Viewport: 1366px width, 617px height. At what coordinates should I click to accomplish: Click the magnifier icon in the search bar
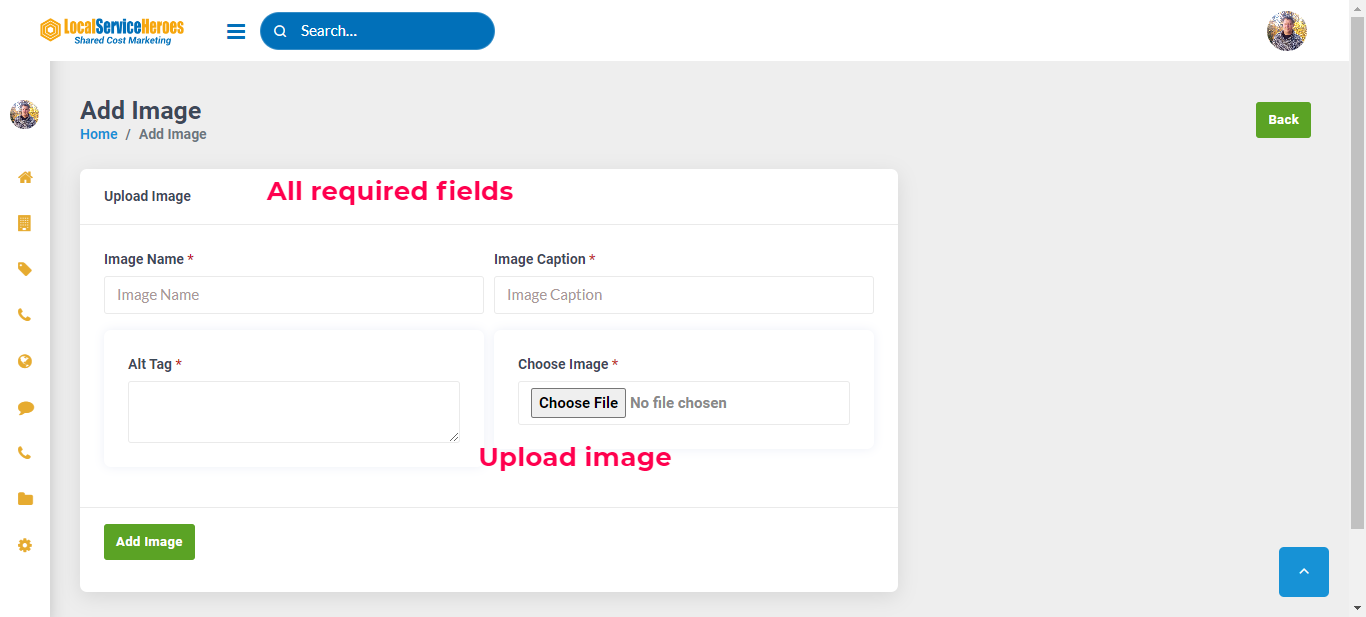coord(280,31)
